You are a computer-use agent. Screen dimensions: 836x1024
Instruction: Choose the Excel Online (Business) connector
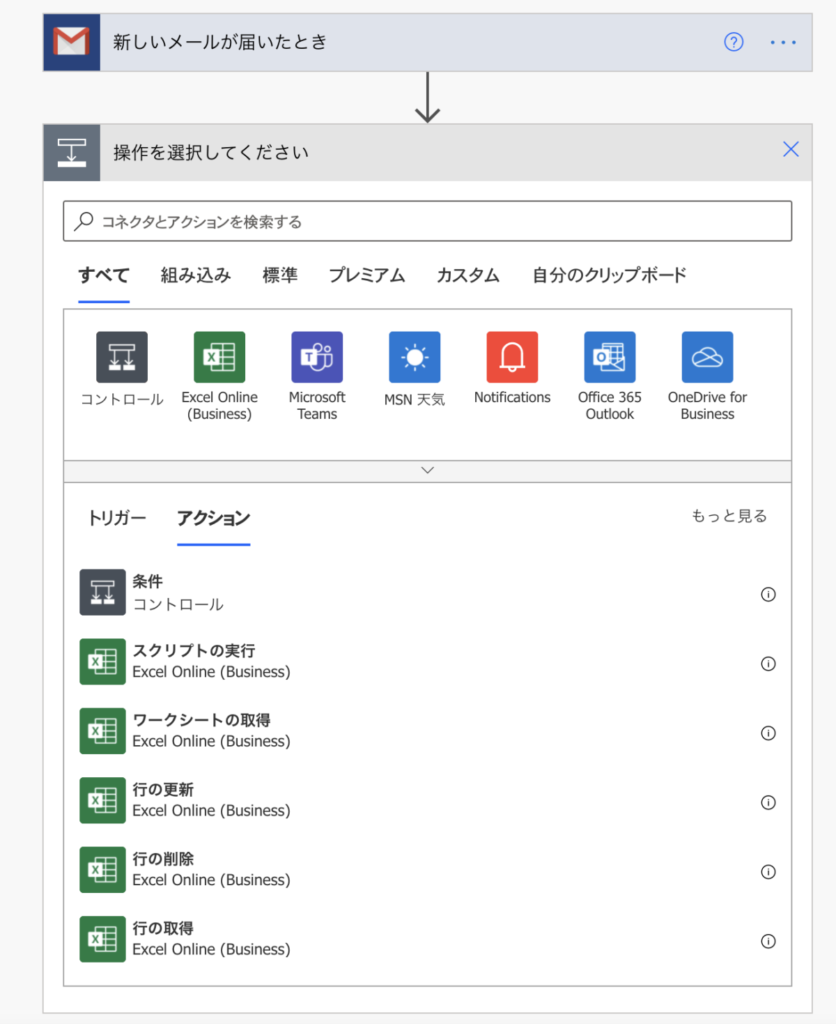pos(219,377)
